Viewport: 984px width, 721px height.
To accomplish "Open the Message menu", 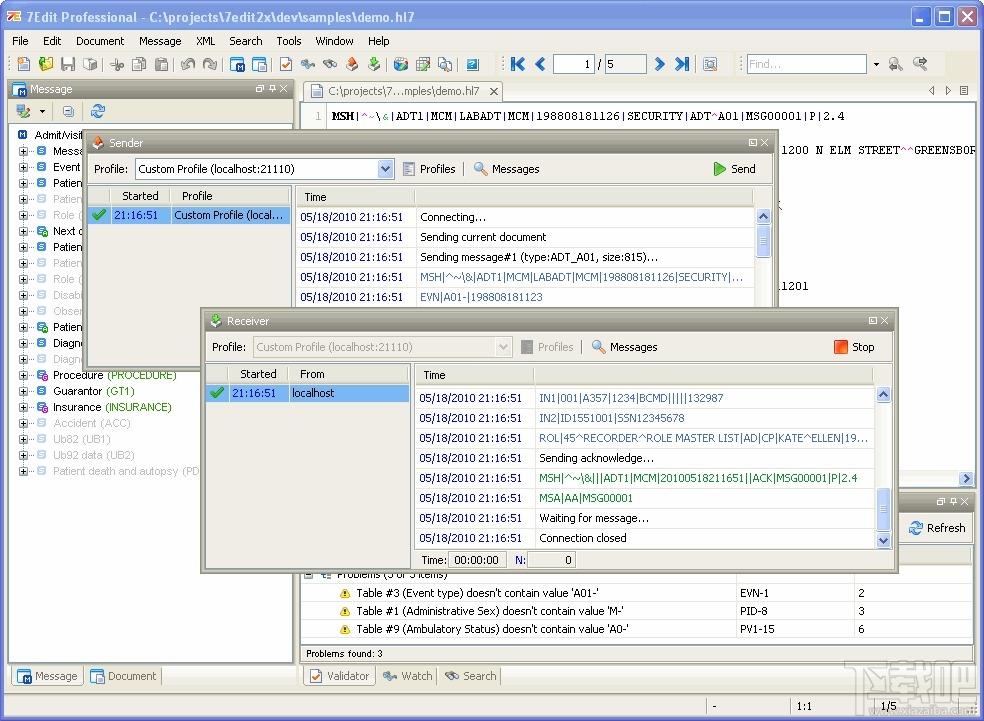I will [160, 41].
